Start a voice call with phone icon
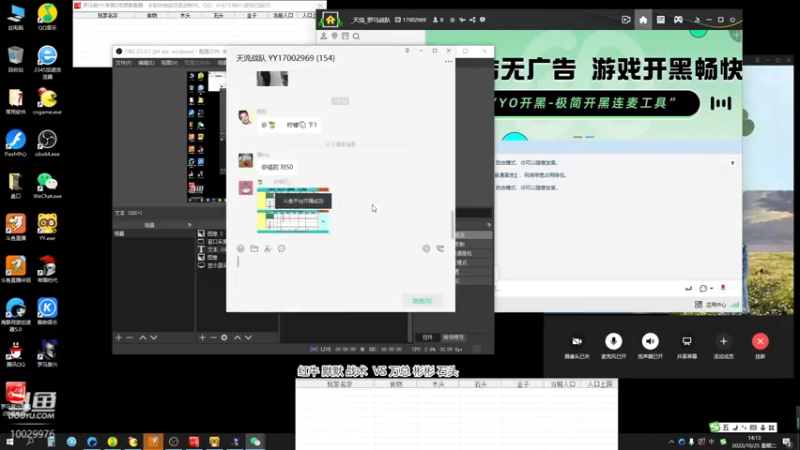 (440, 248)
